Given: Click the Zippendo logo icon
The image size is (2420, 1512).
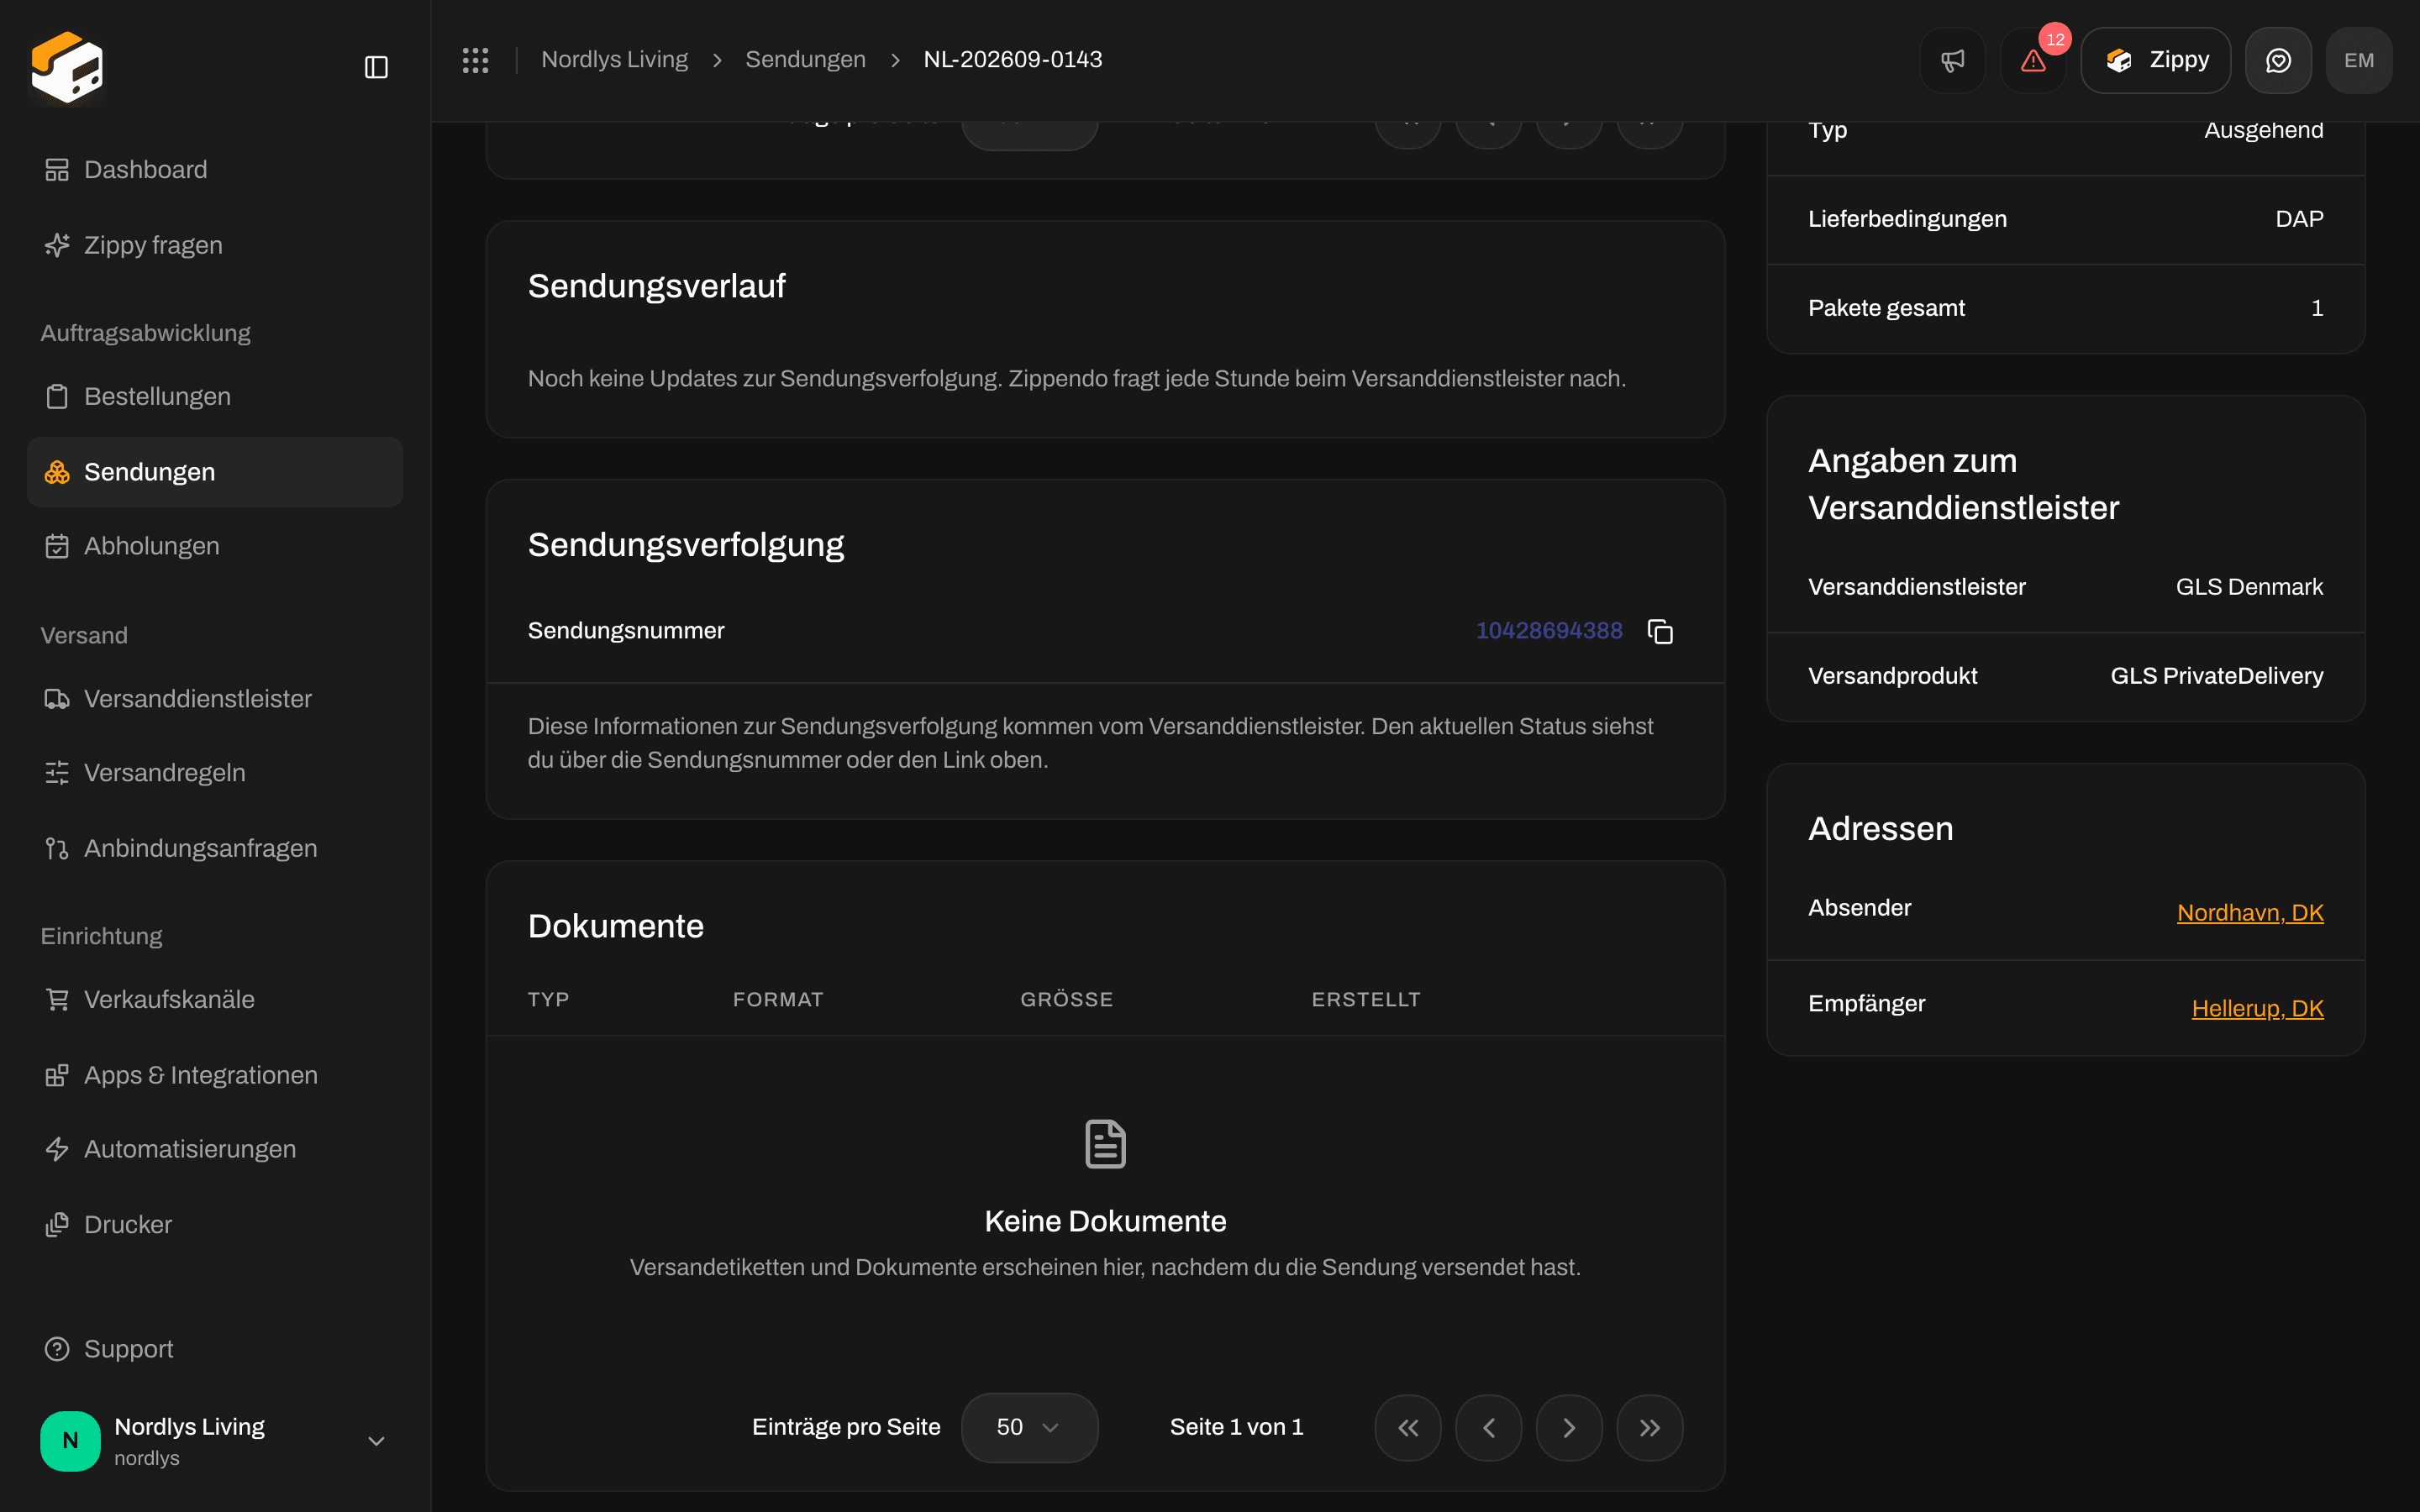Looking at the screenshot, I should point(67,67).
